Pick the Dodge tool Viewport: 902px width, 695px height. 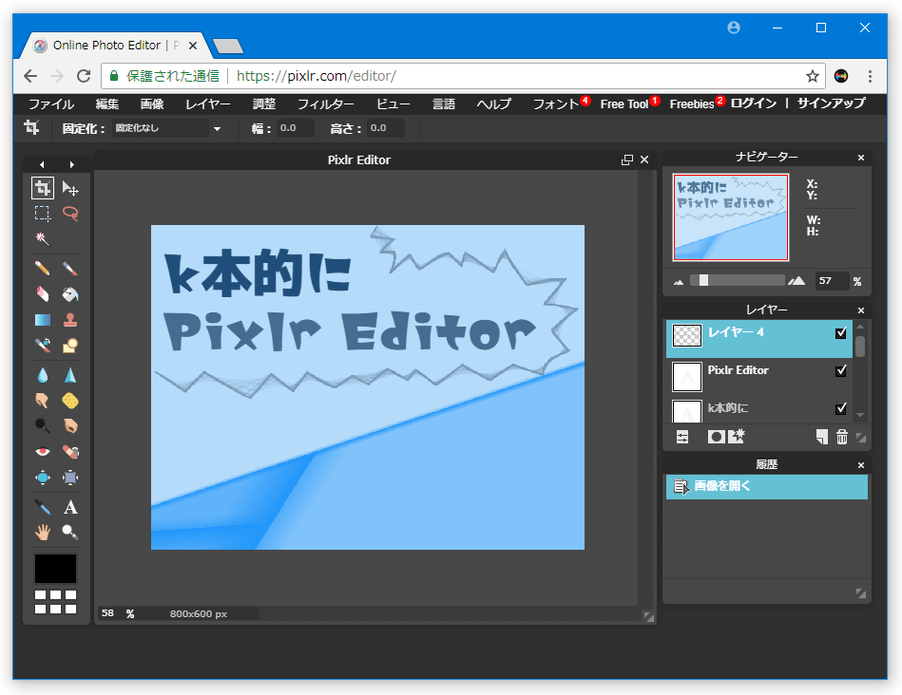tap(42, 426)
